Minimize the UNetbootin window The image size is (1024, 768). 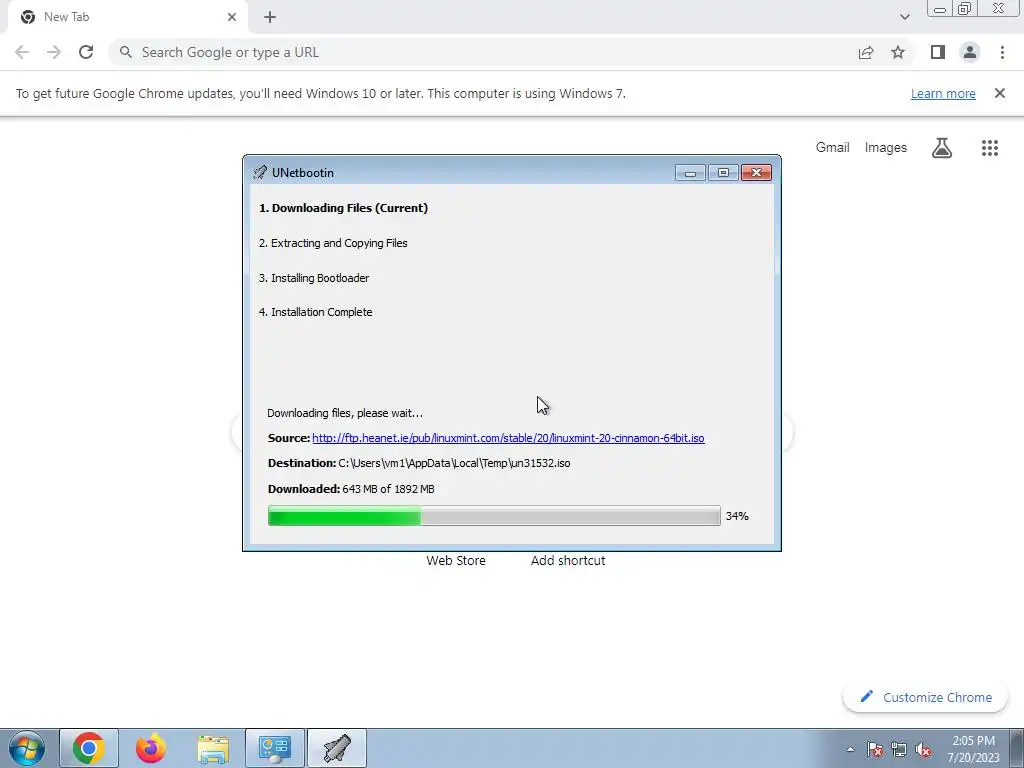(x=690, y=172)
